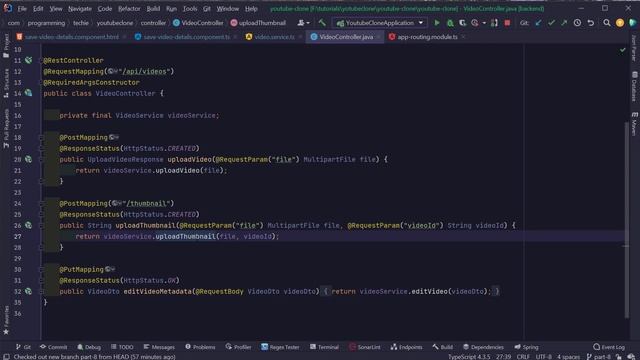
Task: Open the Spring tool window
Action: [527, 347]
